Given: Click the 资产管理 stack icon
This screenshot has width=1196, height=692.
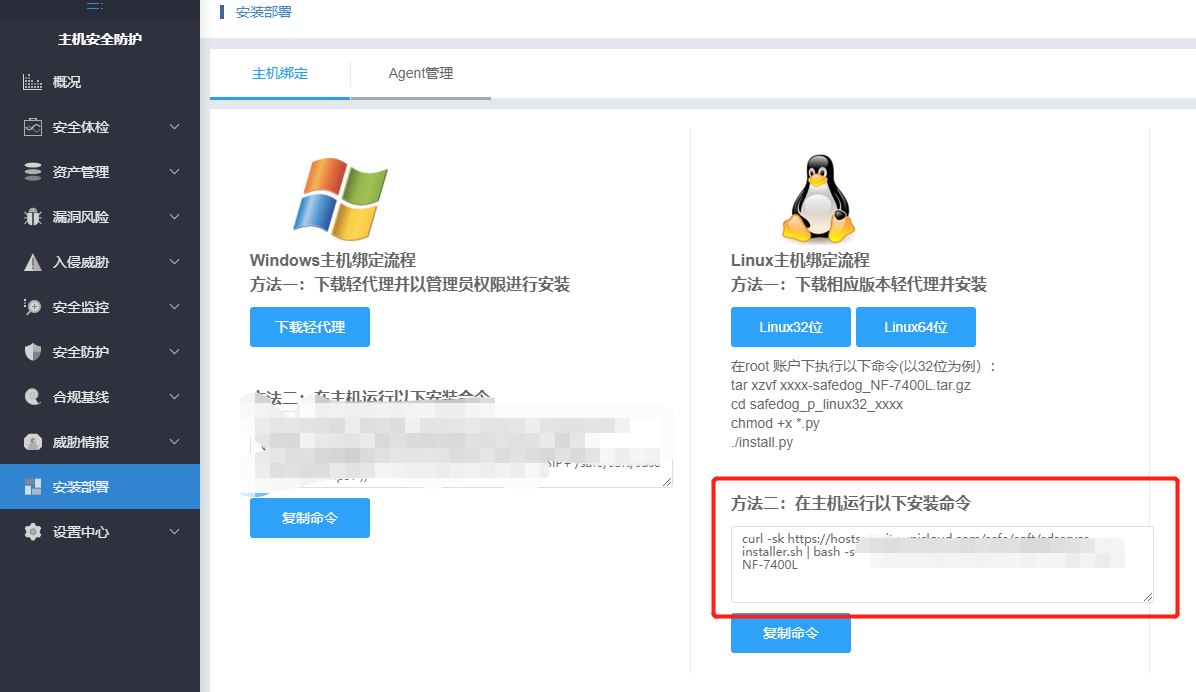Looking at the screenshot, I should tap(33, 172).
